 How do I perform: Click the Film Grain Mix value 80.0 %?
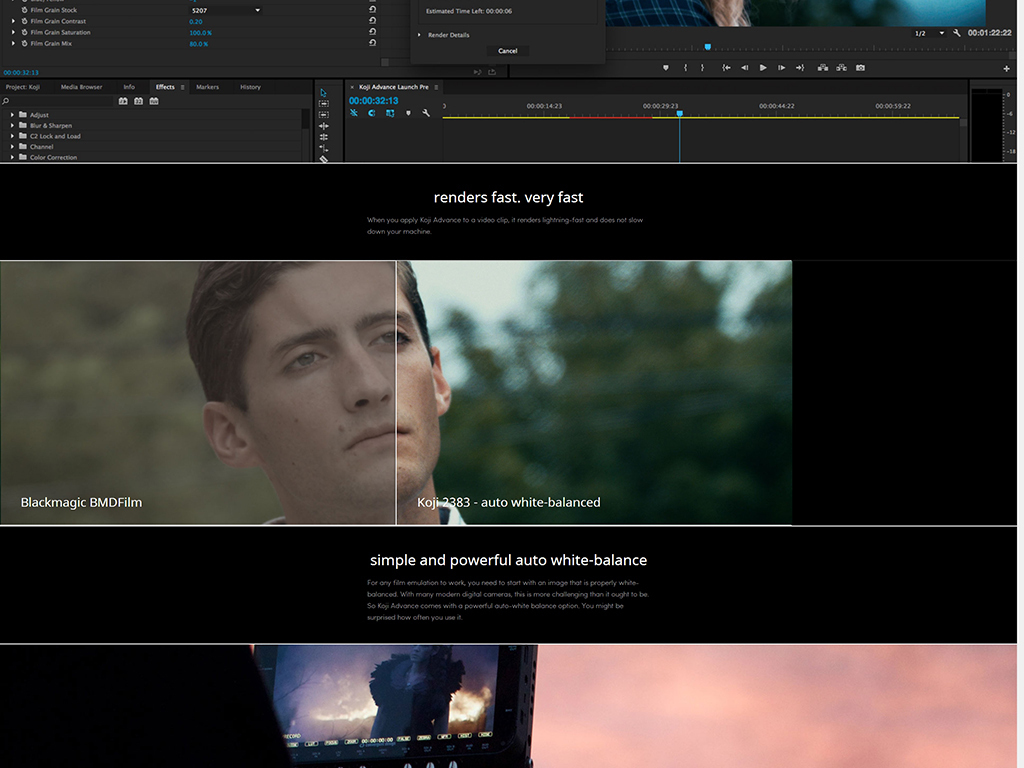(x=199, y=44)
